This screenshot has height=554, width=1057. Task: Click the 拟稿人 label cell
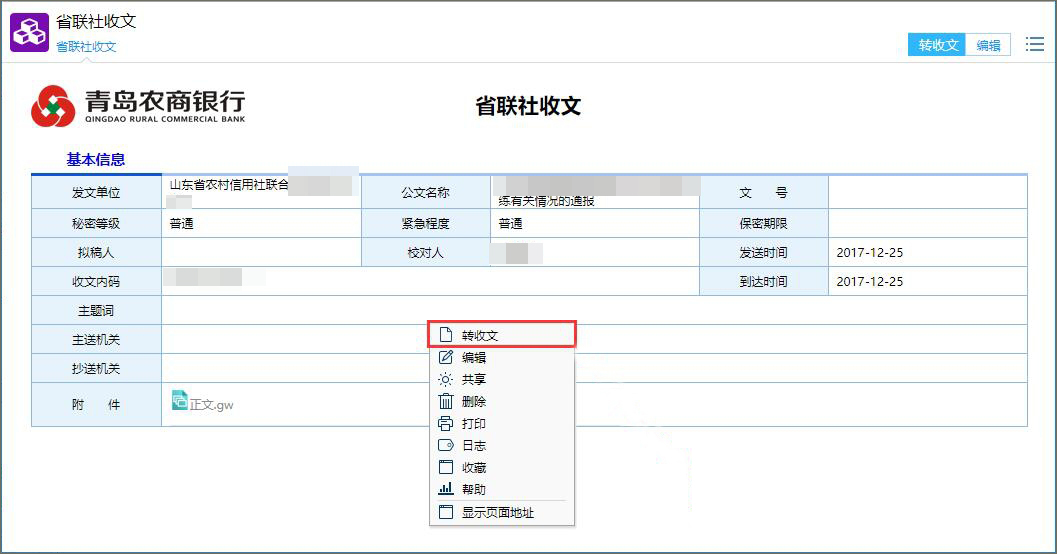pos(96,253)
